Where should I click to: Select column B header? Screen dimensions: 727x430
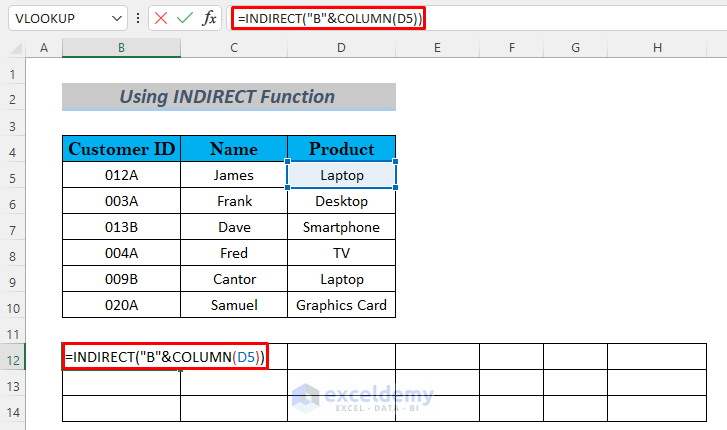121,48
